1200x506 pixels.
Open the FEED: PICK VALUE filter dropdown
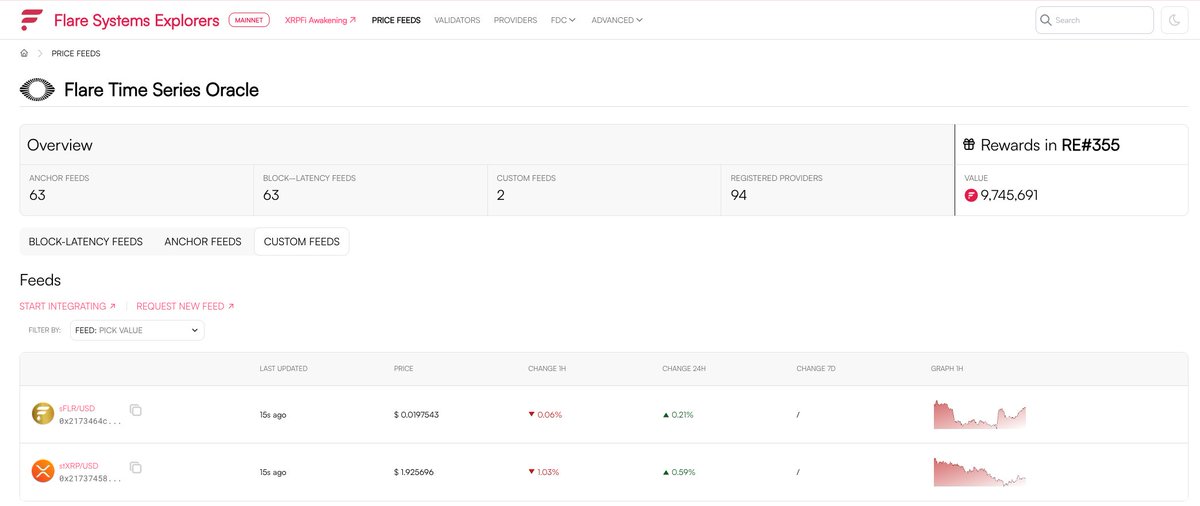coord(137,330)
